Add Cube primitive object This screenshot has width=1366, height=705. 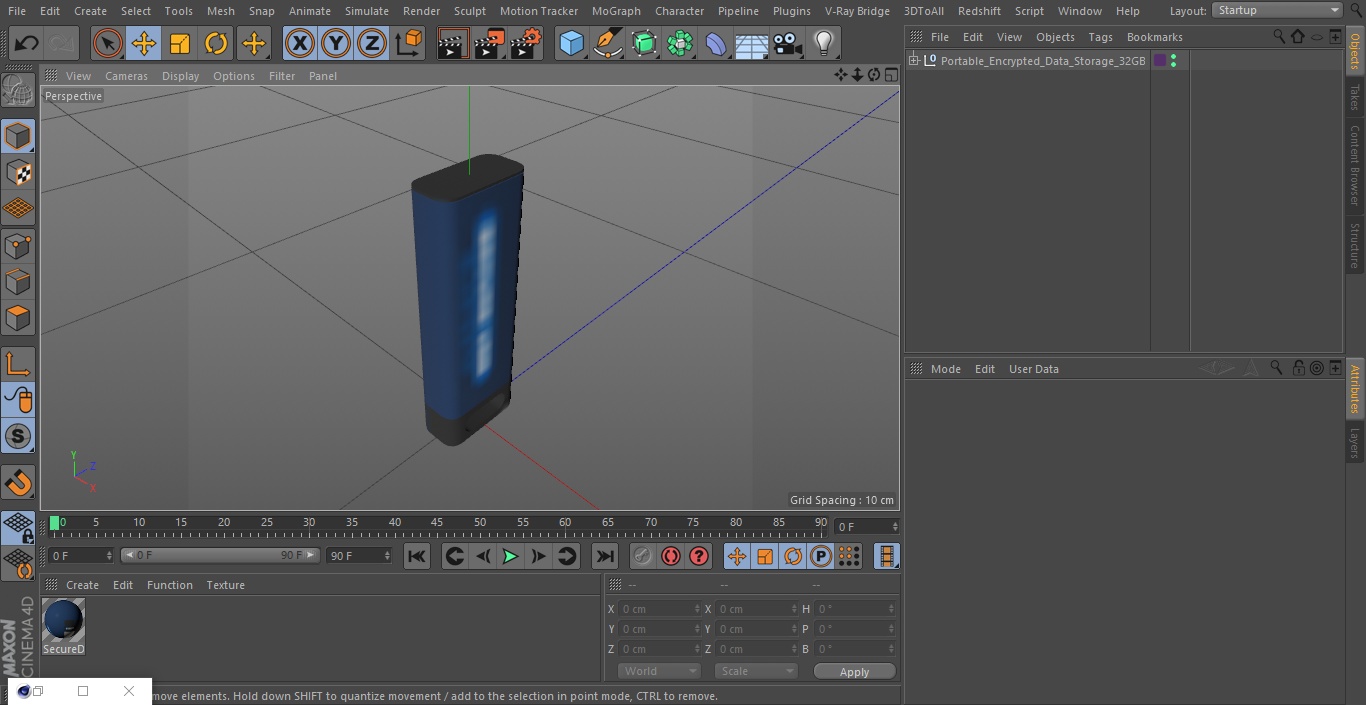[x=571, y=43]
